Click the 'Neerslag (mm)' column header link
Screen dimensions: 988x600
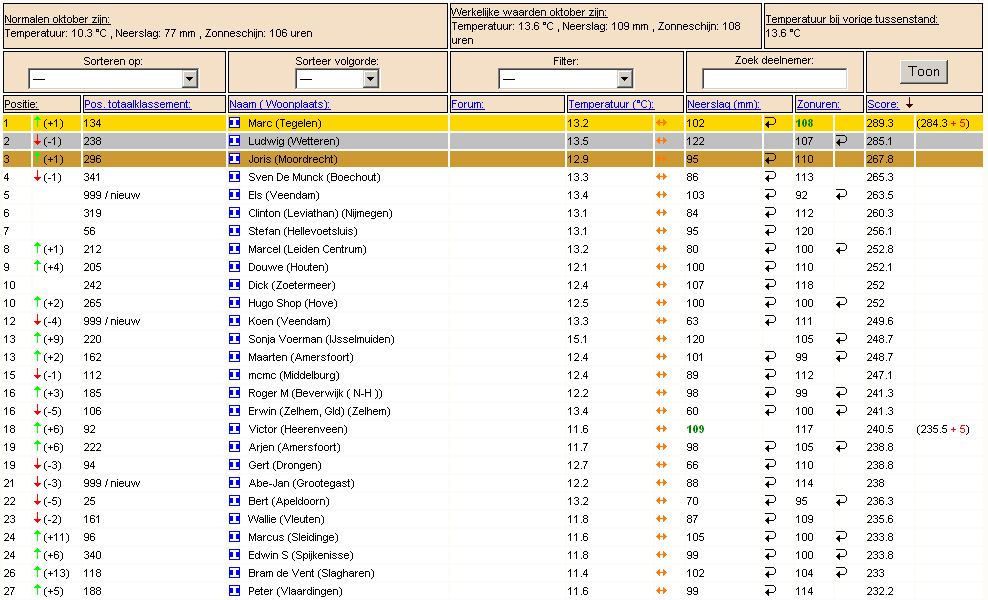723,104
